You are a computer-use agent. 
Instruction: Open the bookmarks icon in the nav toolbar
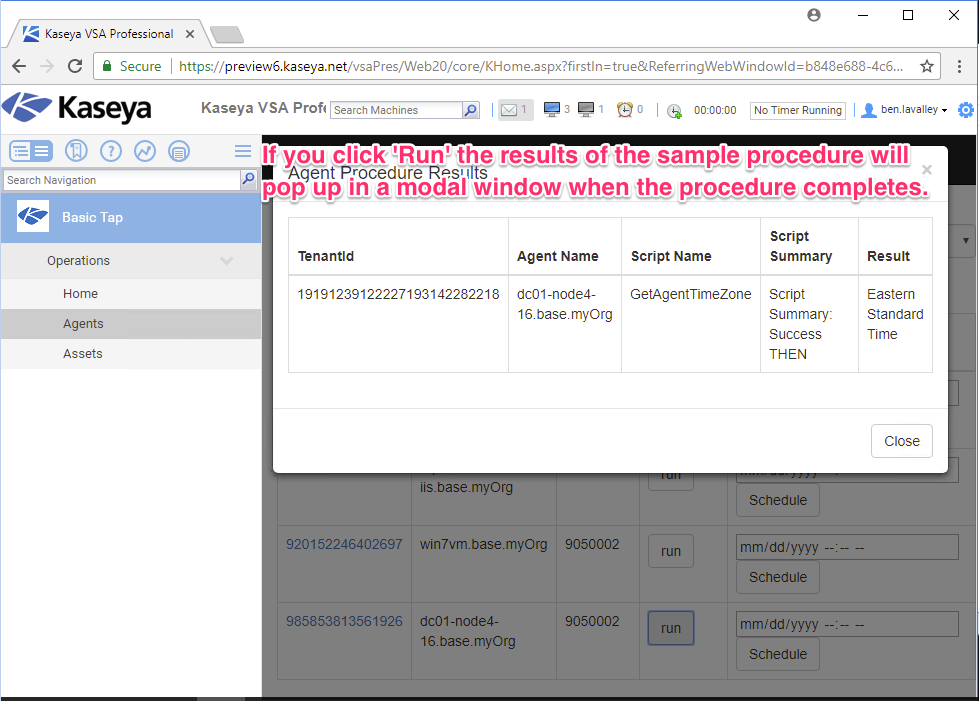pos(76,150)
